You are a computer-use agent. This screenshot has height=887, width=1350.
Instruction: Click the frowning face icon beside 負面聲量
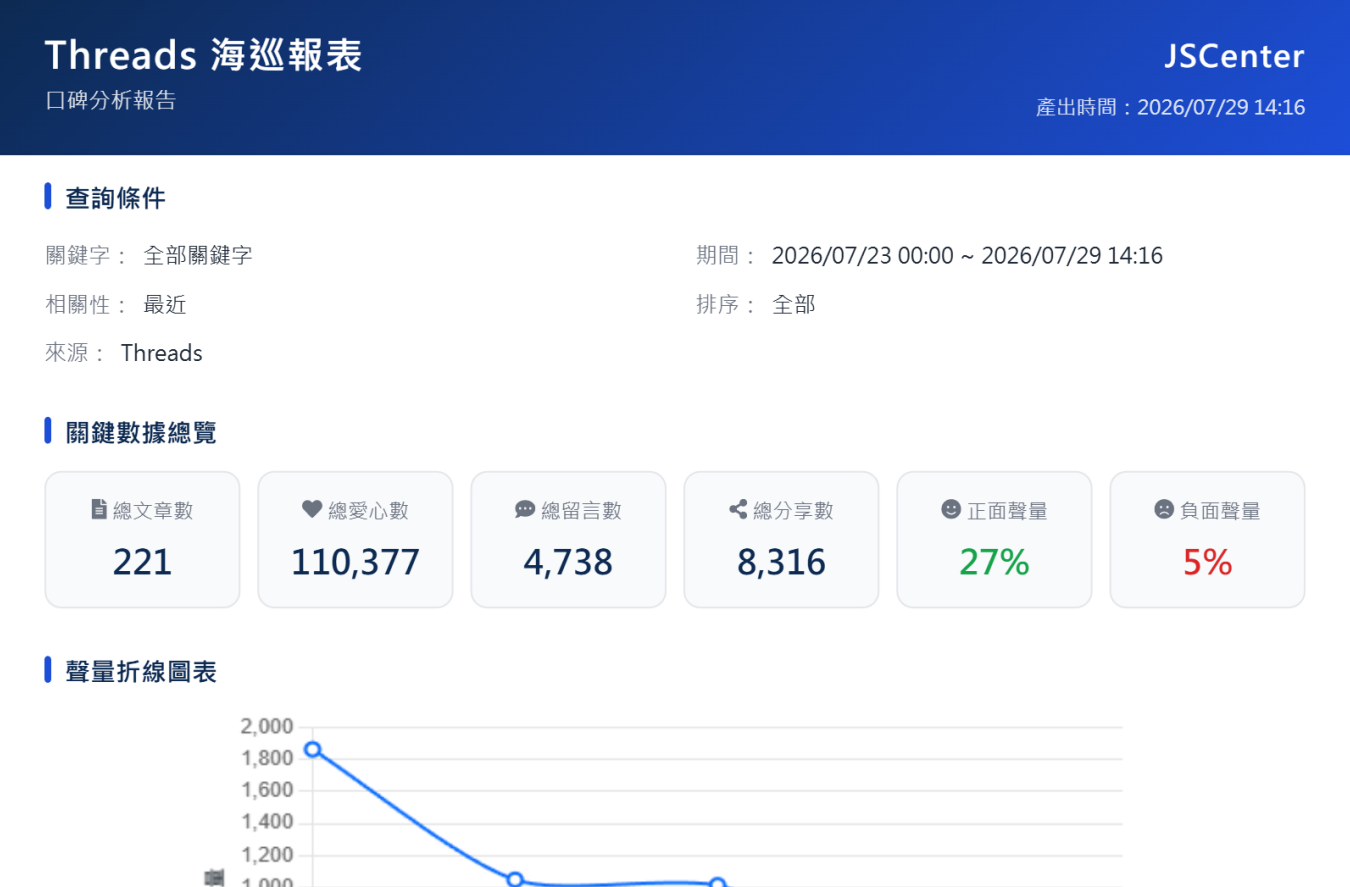pos(1164,510)
